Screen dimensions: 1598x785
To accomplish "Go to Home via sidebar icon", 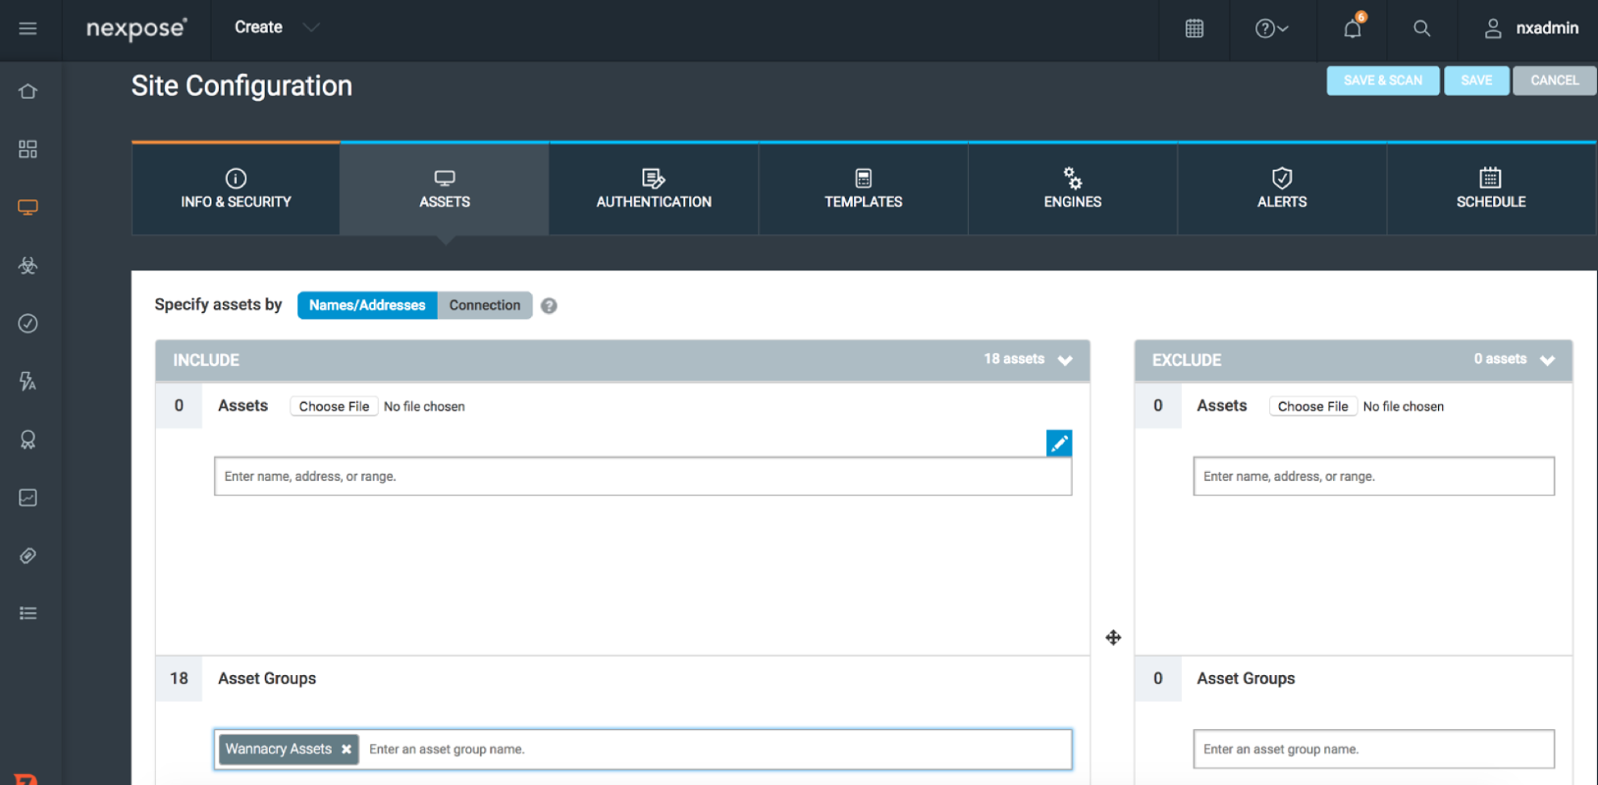I will [x=28, y=92].
